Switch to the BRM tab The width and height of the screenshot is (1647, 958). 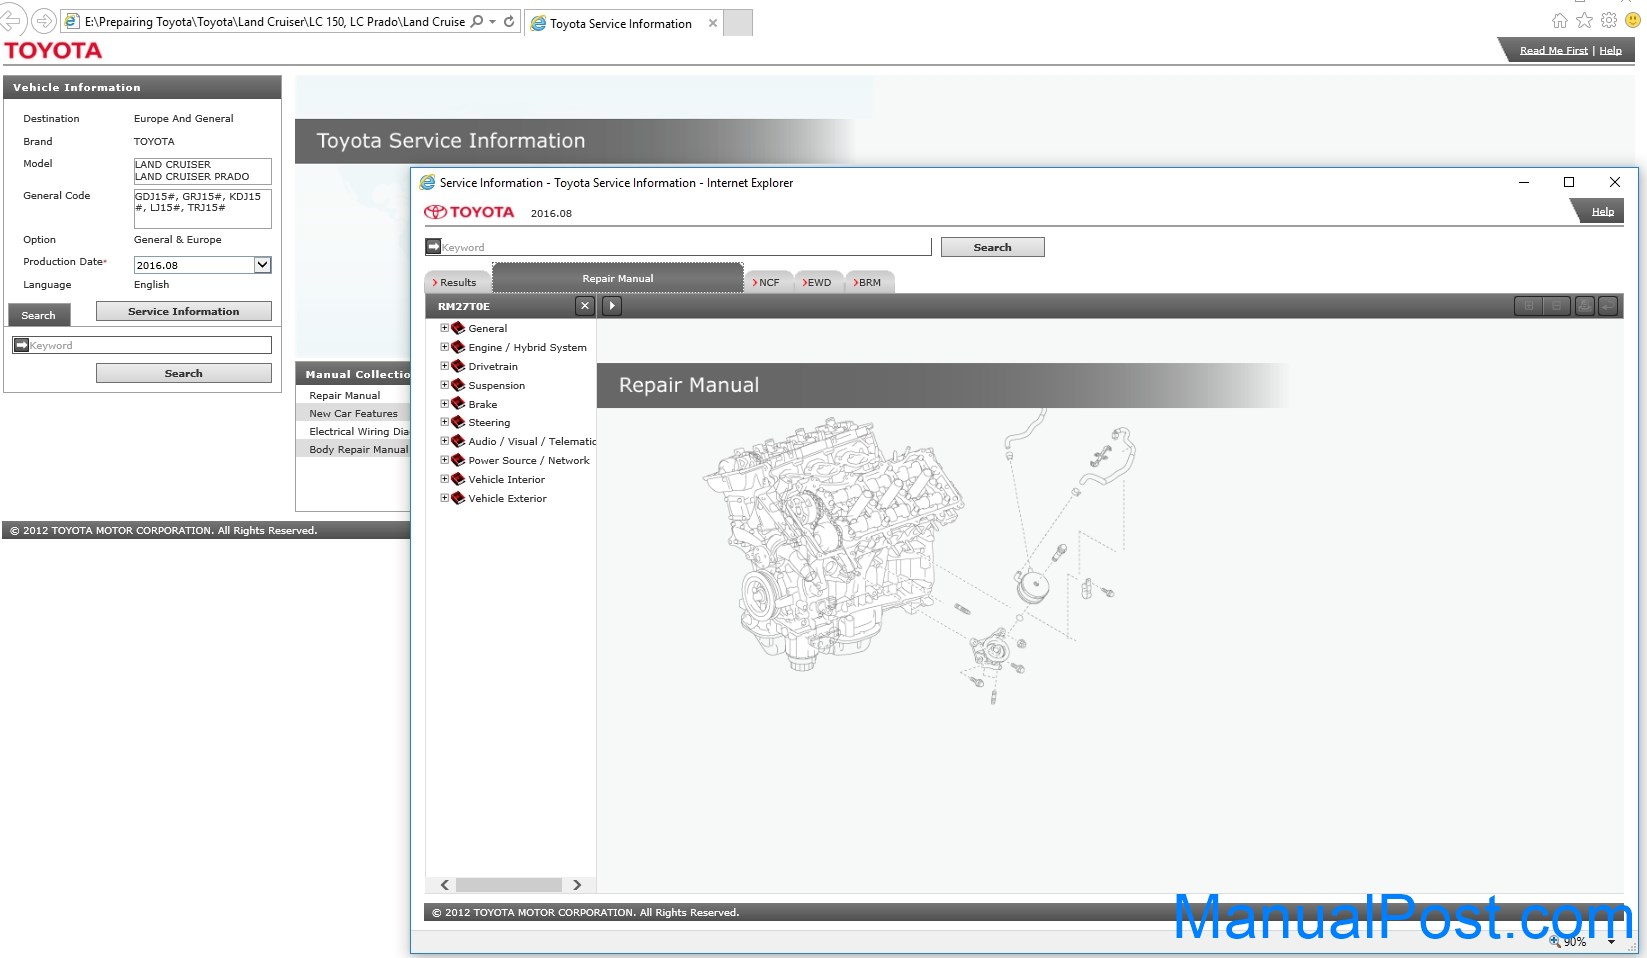[870, 282]
